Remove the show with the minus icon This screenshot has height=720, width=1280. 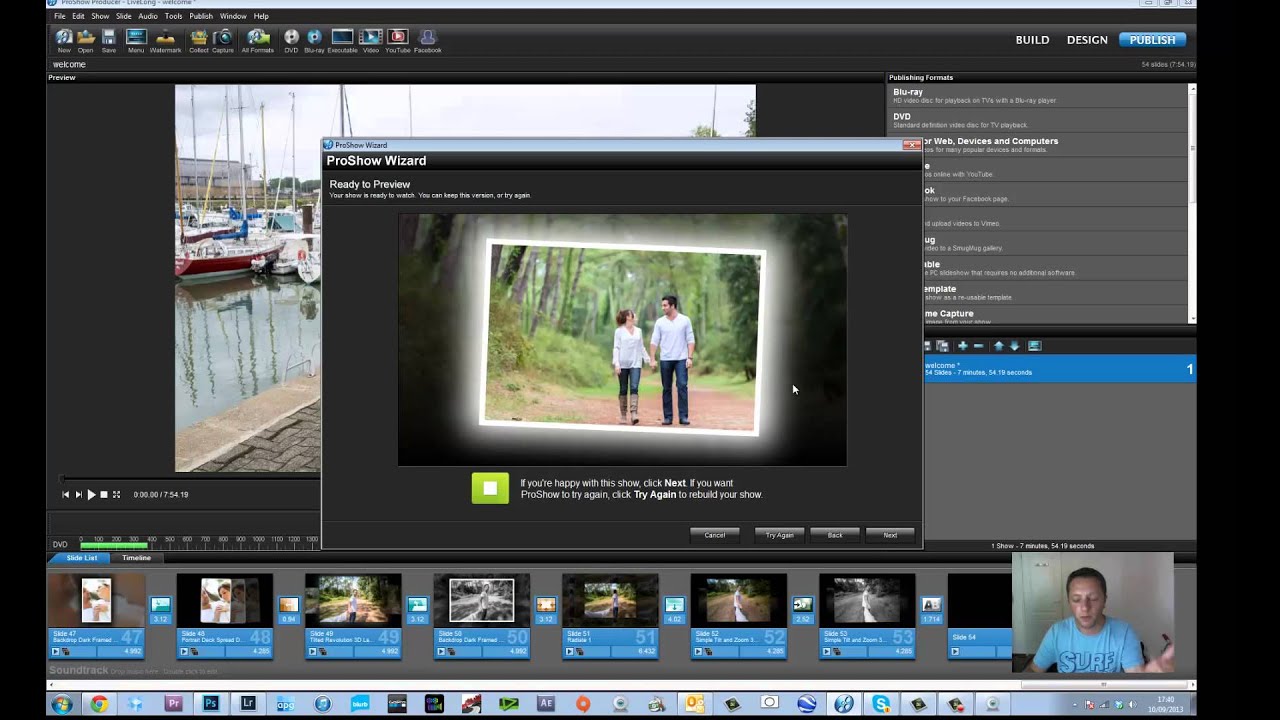pos(979,346)
